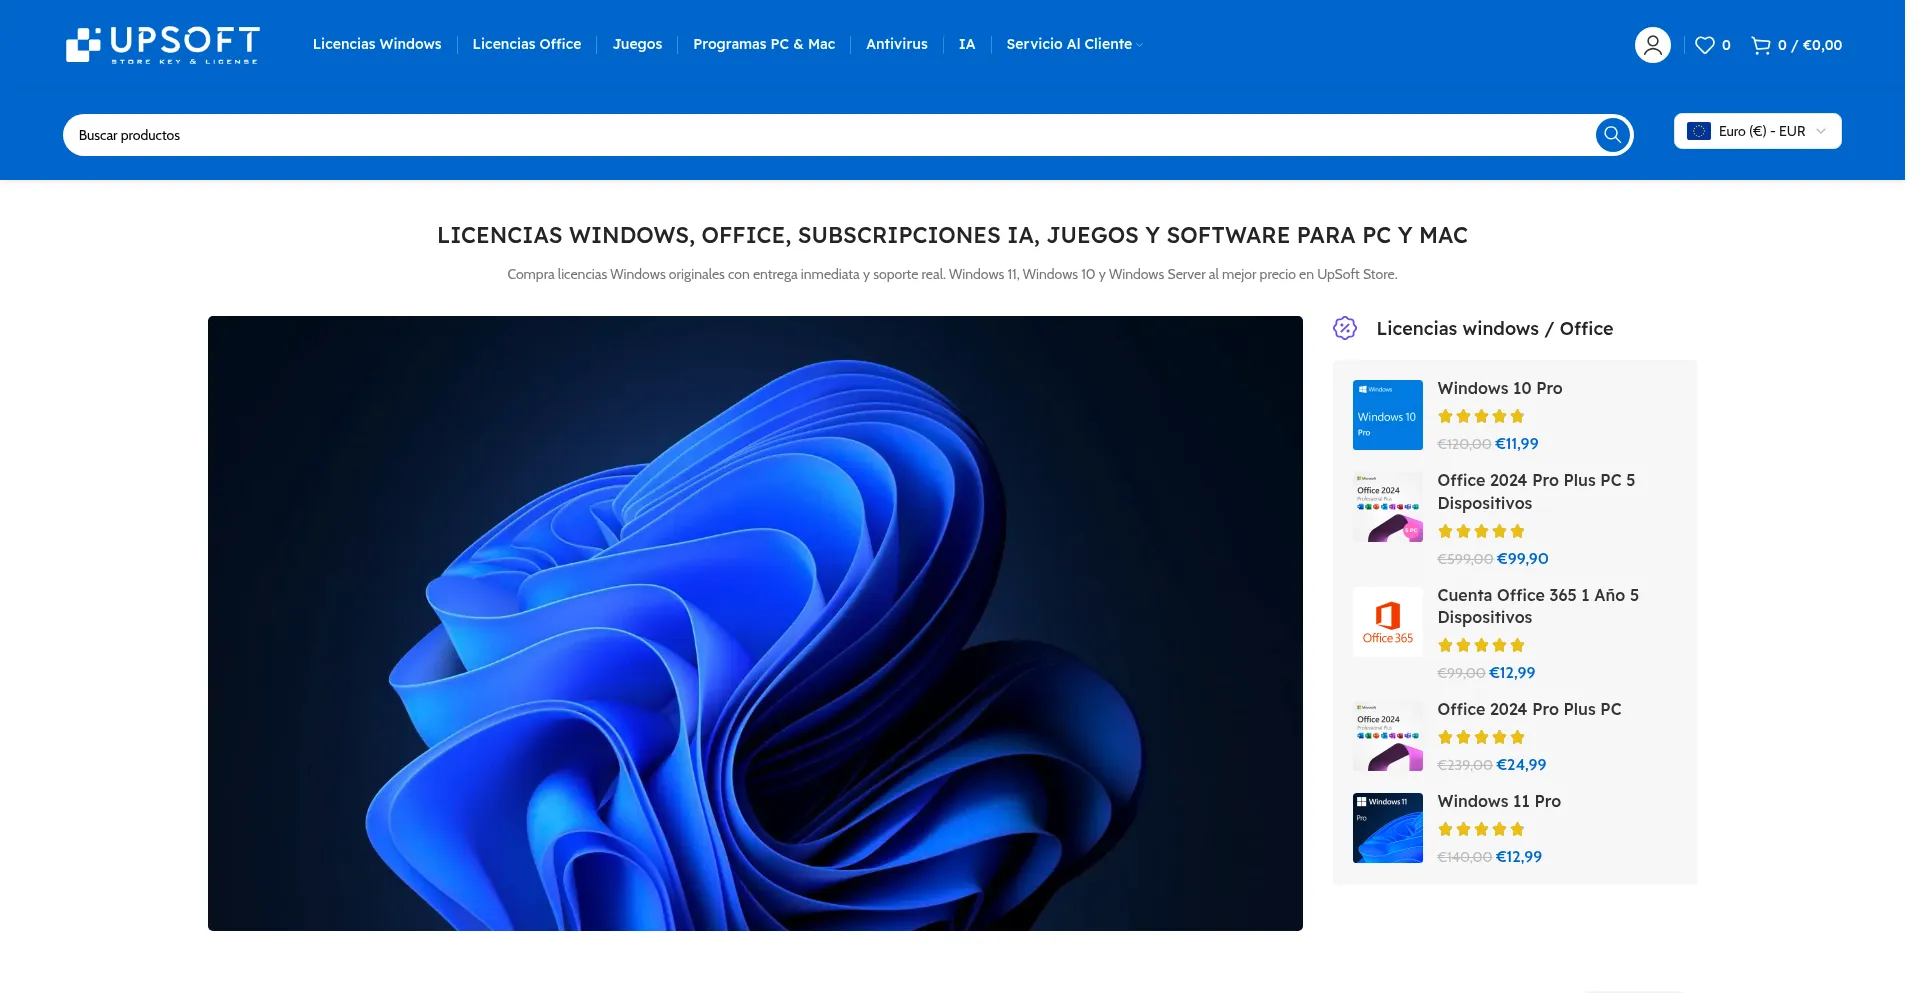Open Office 365 product thumbnail
This screenshot has width=1920, height=993.
(x=1387, y=622)
